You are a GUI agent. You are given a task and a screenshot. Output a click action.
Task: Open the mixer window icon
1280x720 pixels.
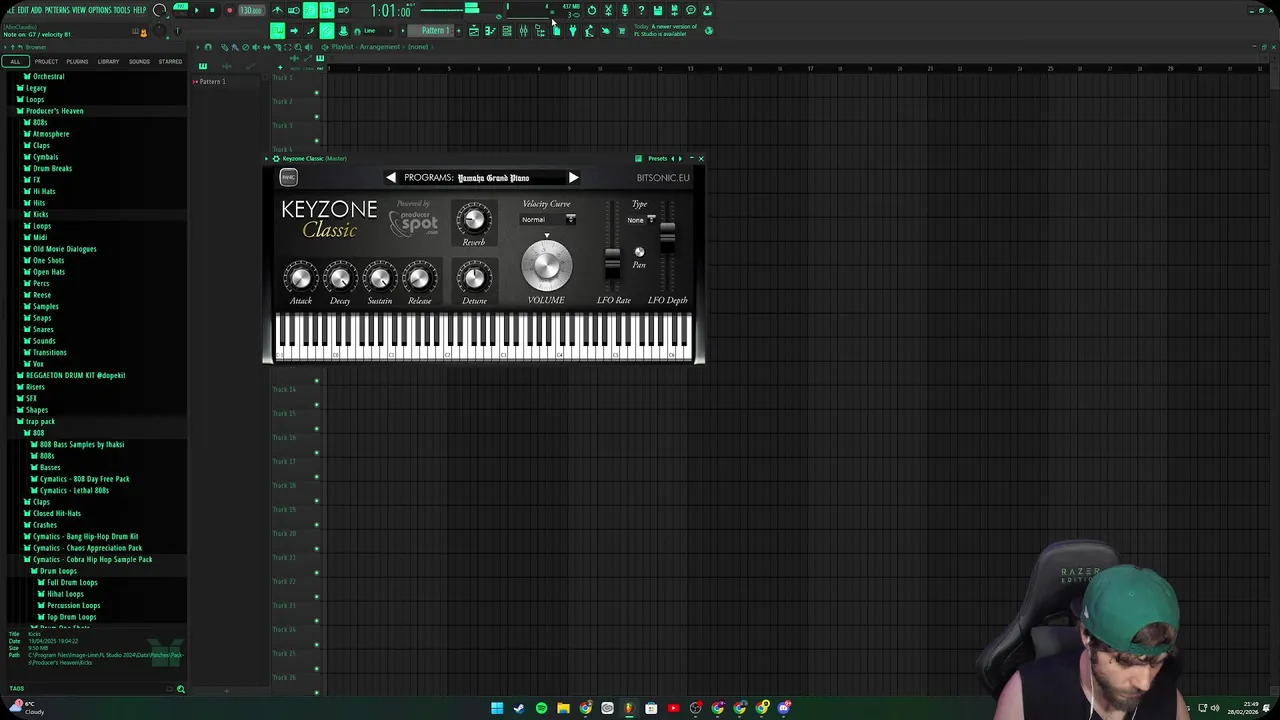pyautogui.click(x=523, y=31)
